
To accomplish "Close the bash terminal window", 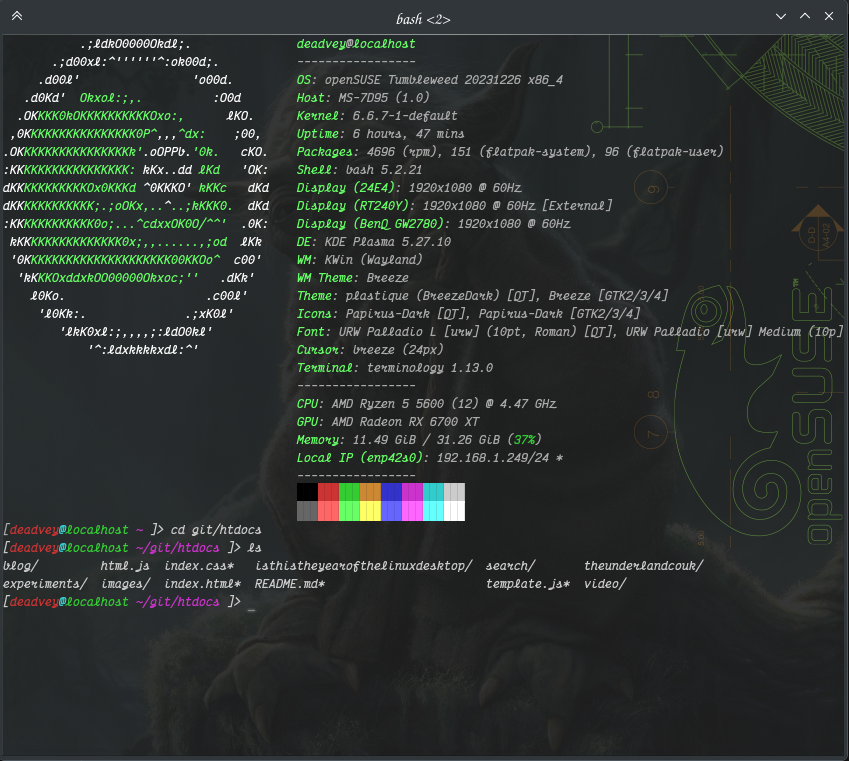I will 829,16.
